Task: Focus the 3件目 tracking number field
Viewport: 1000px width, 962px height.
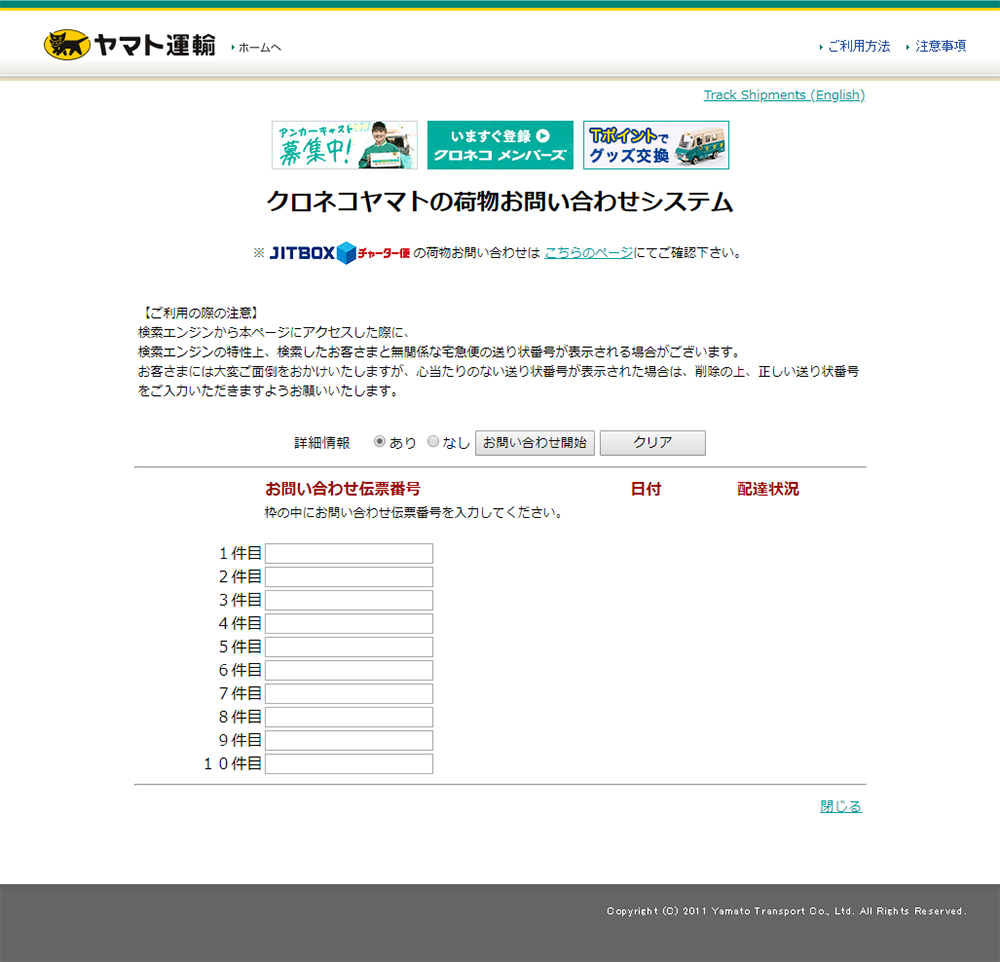Action: [349, 600]
